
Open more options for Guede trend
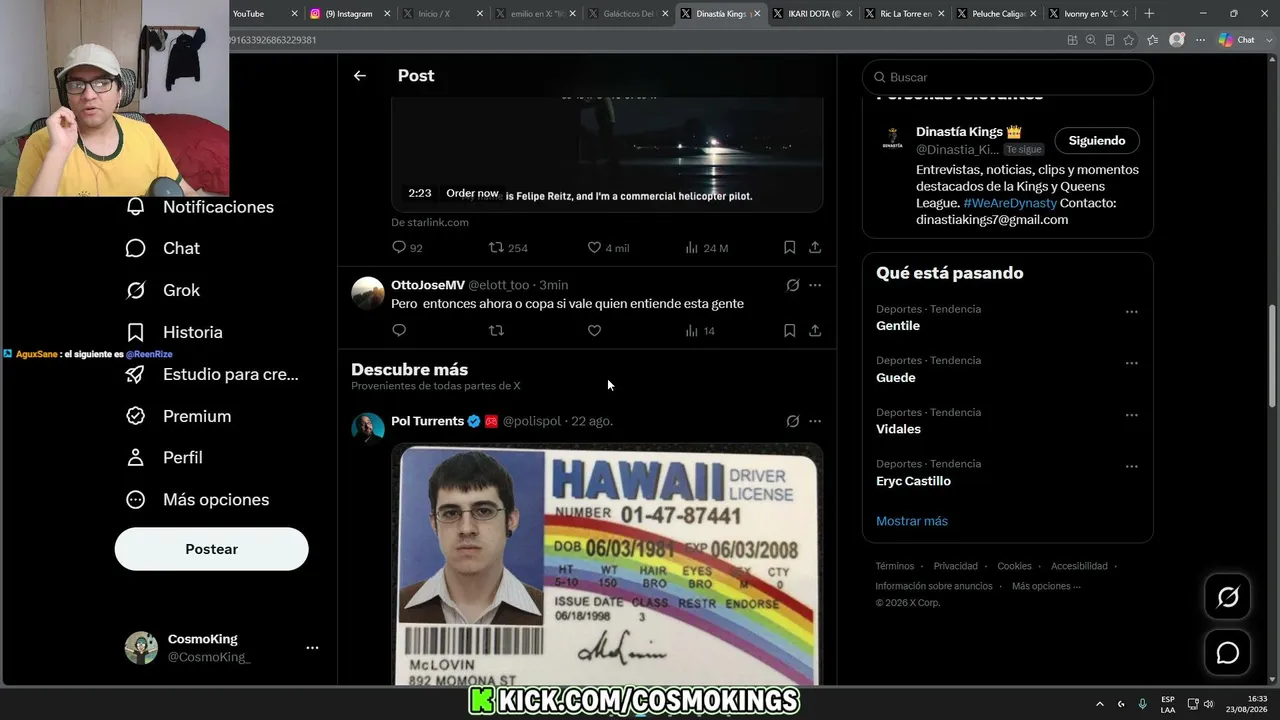click(x=1132, y=363)
